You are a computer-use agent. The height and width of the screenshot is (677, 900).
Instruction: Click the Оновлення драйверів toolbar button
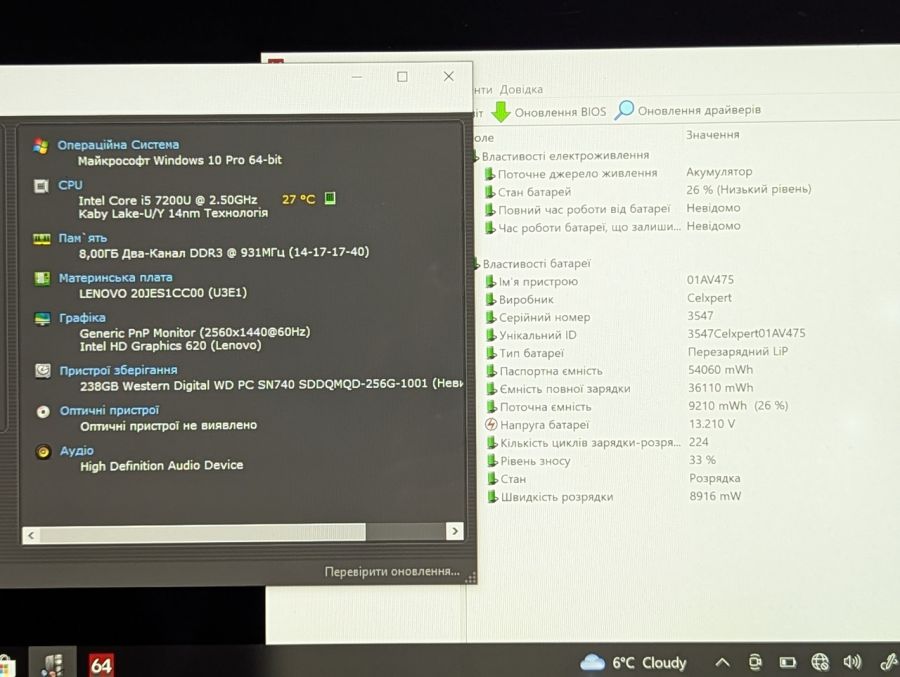pyautogui.click(x=688, y=110)
